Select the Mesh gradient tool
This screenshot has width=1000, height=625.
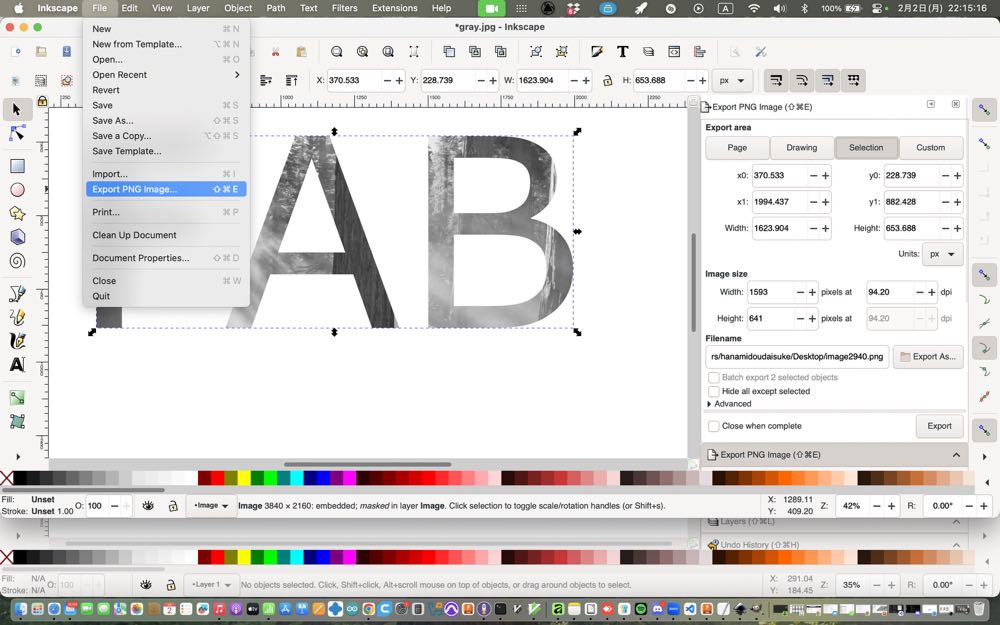pyautogui.click(x=17, y=421)
